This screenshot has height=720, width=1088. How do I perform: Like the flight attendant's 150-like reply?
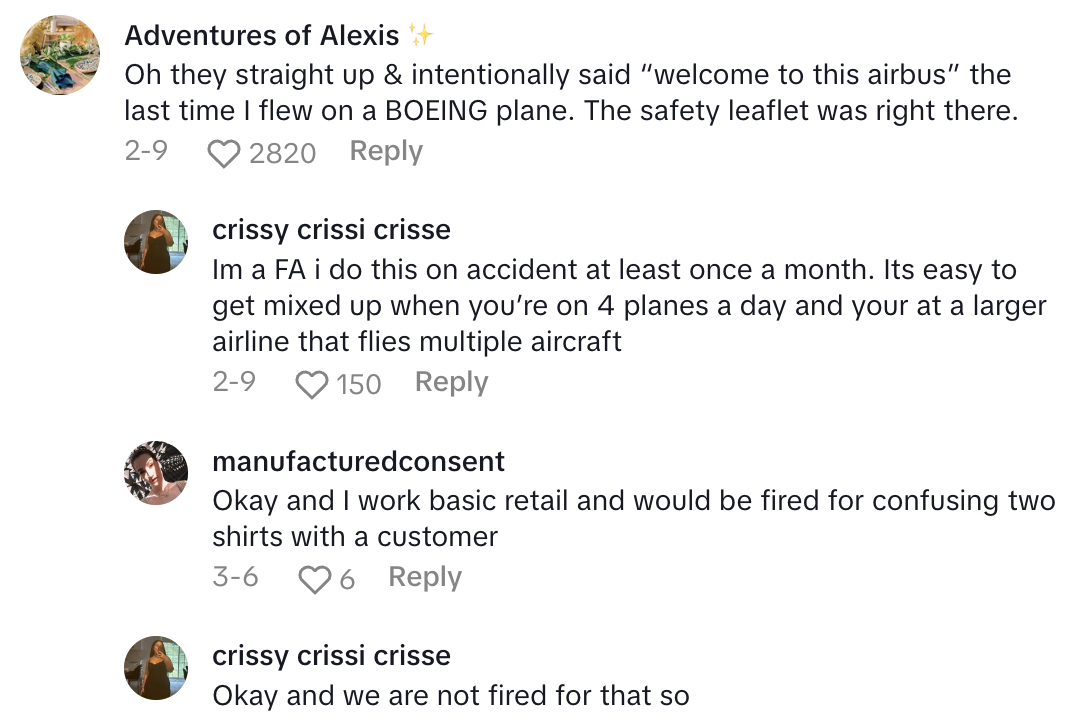point(313,384)
